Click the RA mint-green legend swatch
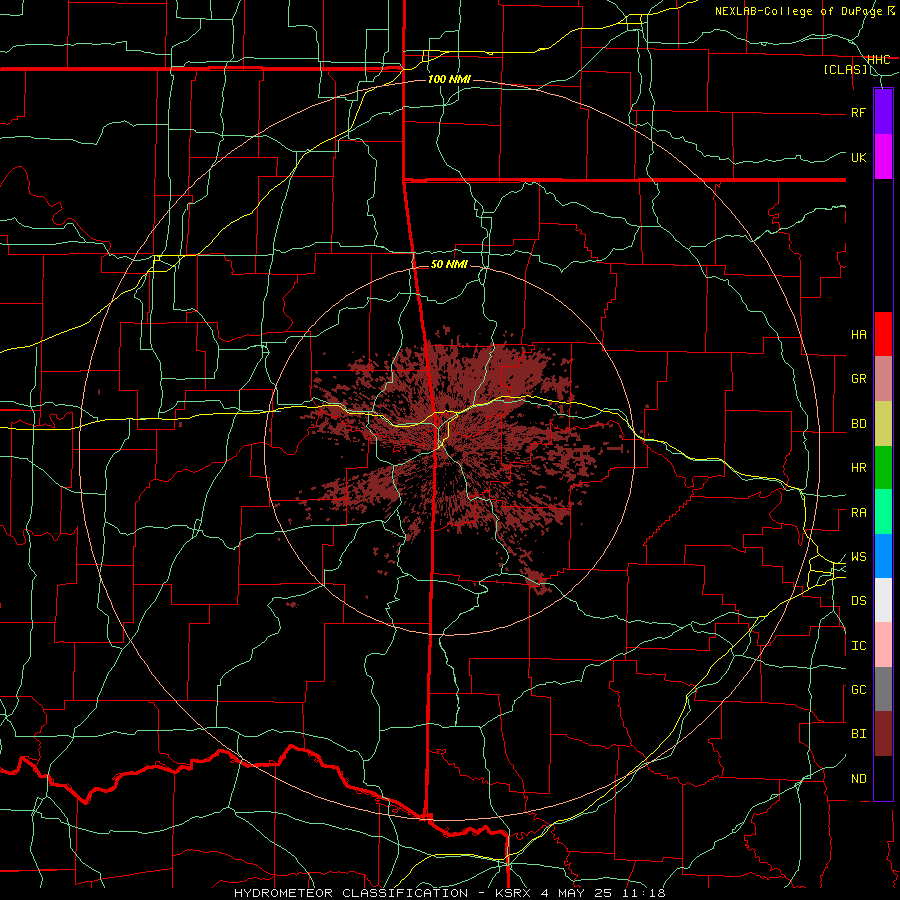The image size is (900, 900). (883, 512)
